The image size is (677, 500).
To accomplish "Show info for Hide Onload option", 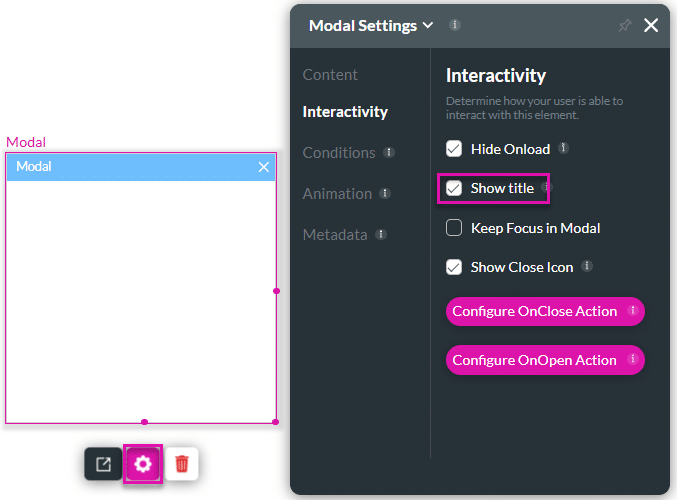I will 563,148.
